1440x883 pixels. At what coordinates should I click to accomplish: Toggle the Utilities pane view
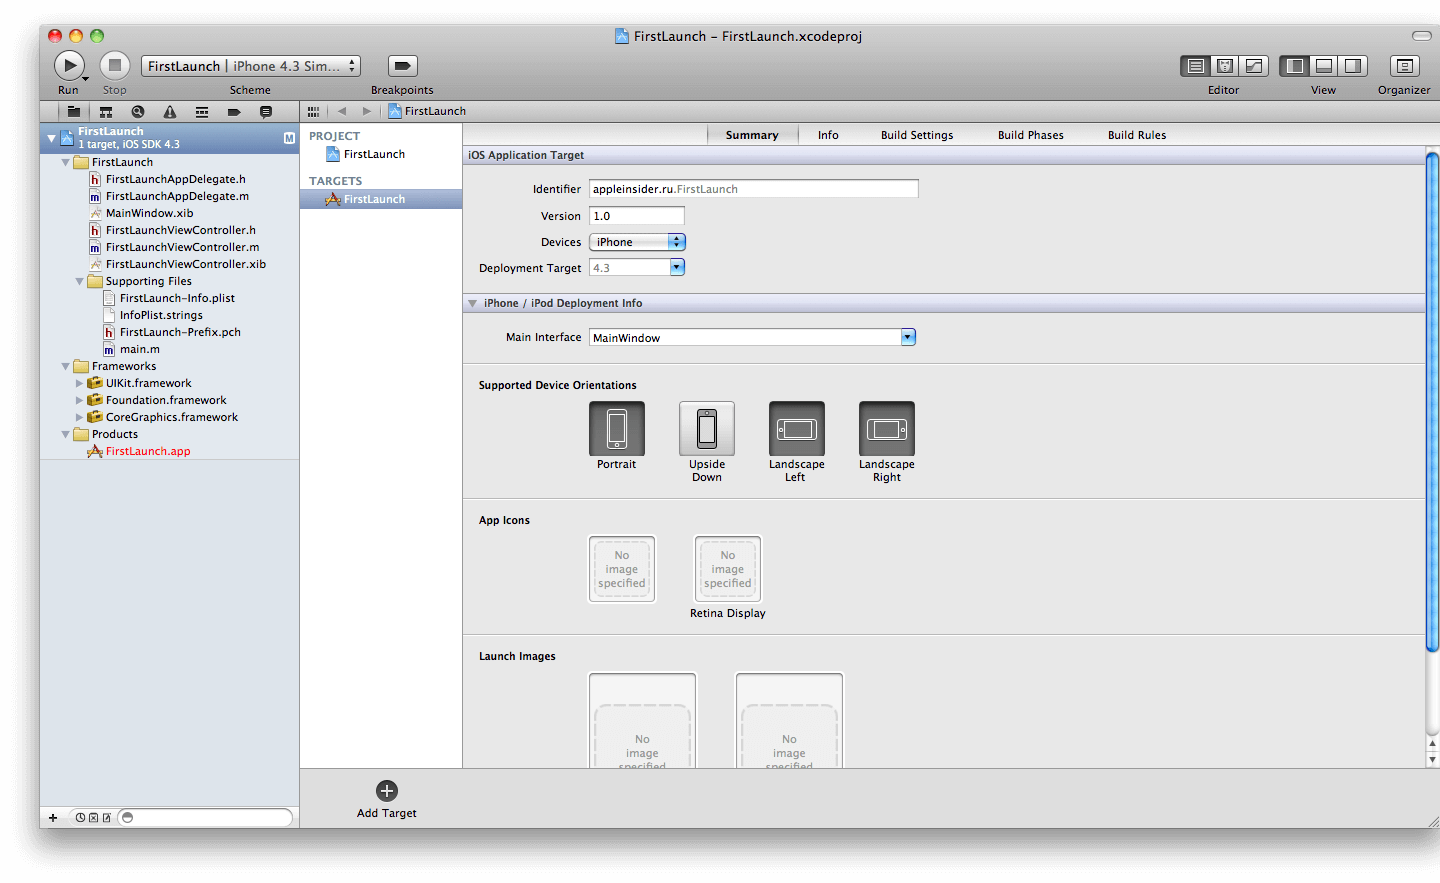click(1353, 66)
